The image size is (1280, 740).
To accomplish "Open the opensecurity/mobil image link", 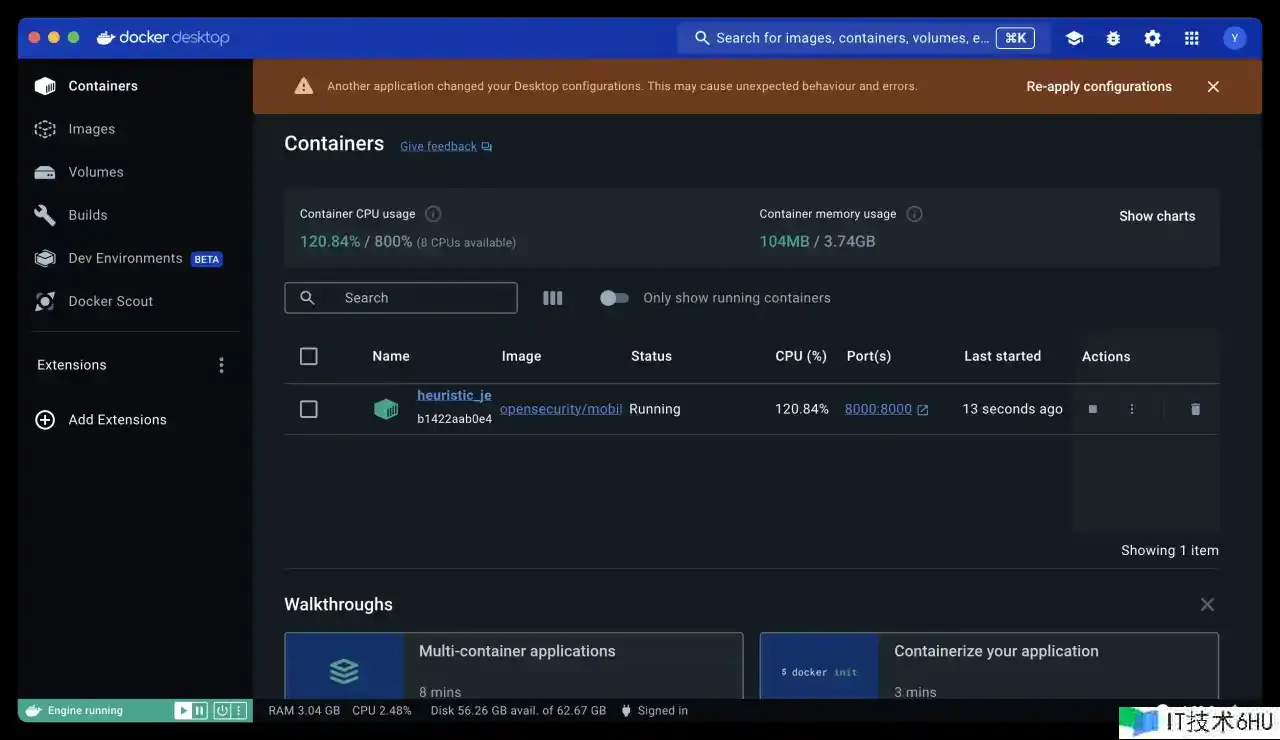I will [x=561, y=409].
